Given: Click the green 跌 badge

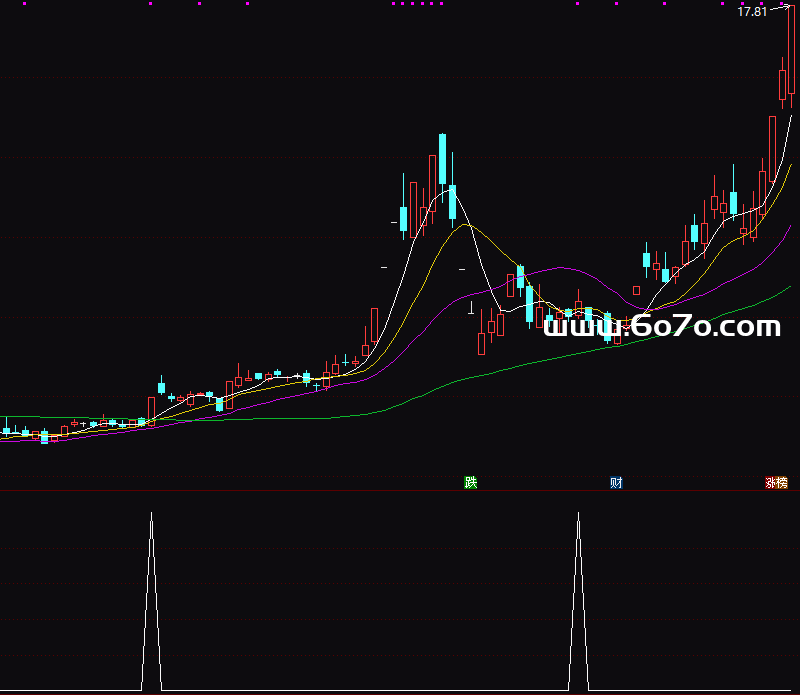Looking at the screenshot, I should click(471, 483).
